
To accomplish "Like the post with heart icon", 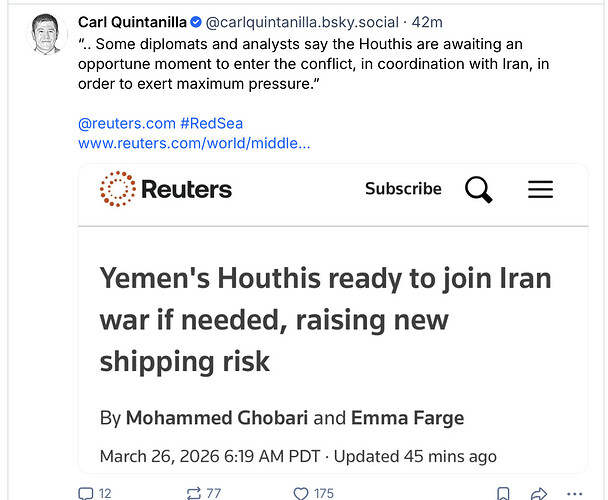I will coord(300,493).
